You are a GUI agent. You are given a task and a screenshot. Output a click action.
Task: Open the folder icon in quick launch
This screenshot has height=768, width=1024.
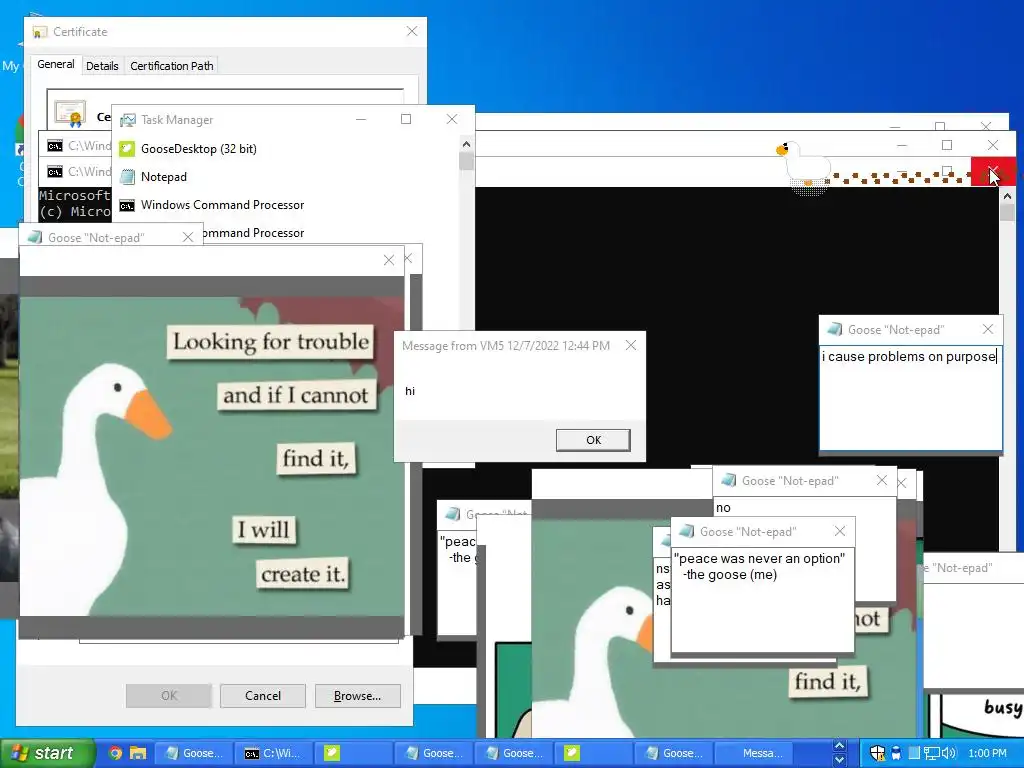138,753
